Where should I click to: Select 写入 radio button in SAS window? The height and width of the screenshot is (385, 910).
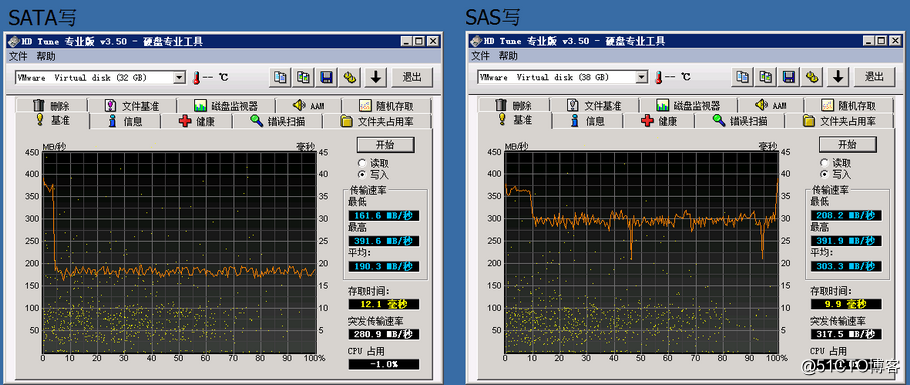pyautogui.click(x=824, y=174)
